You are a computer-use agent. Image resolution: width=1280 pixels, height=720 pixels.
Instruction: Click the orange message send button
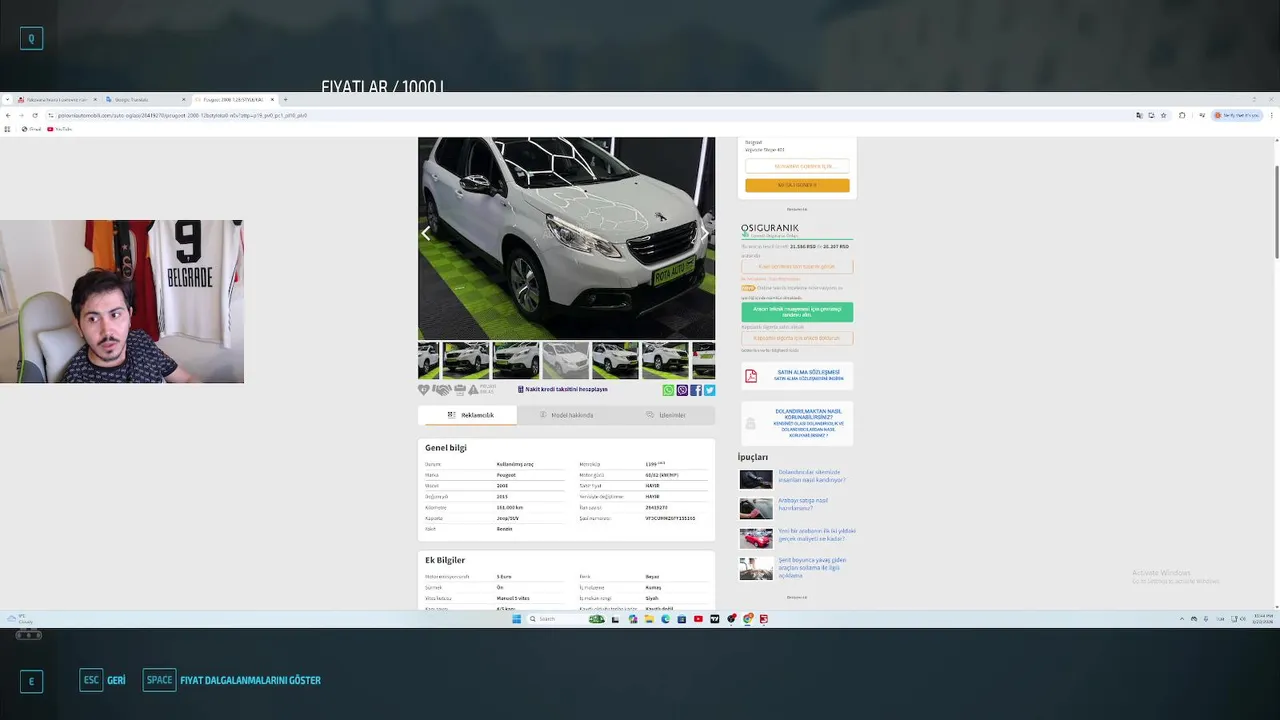click(x=797, y=185)
